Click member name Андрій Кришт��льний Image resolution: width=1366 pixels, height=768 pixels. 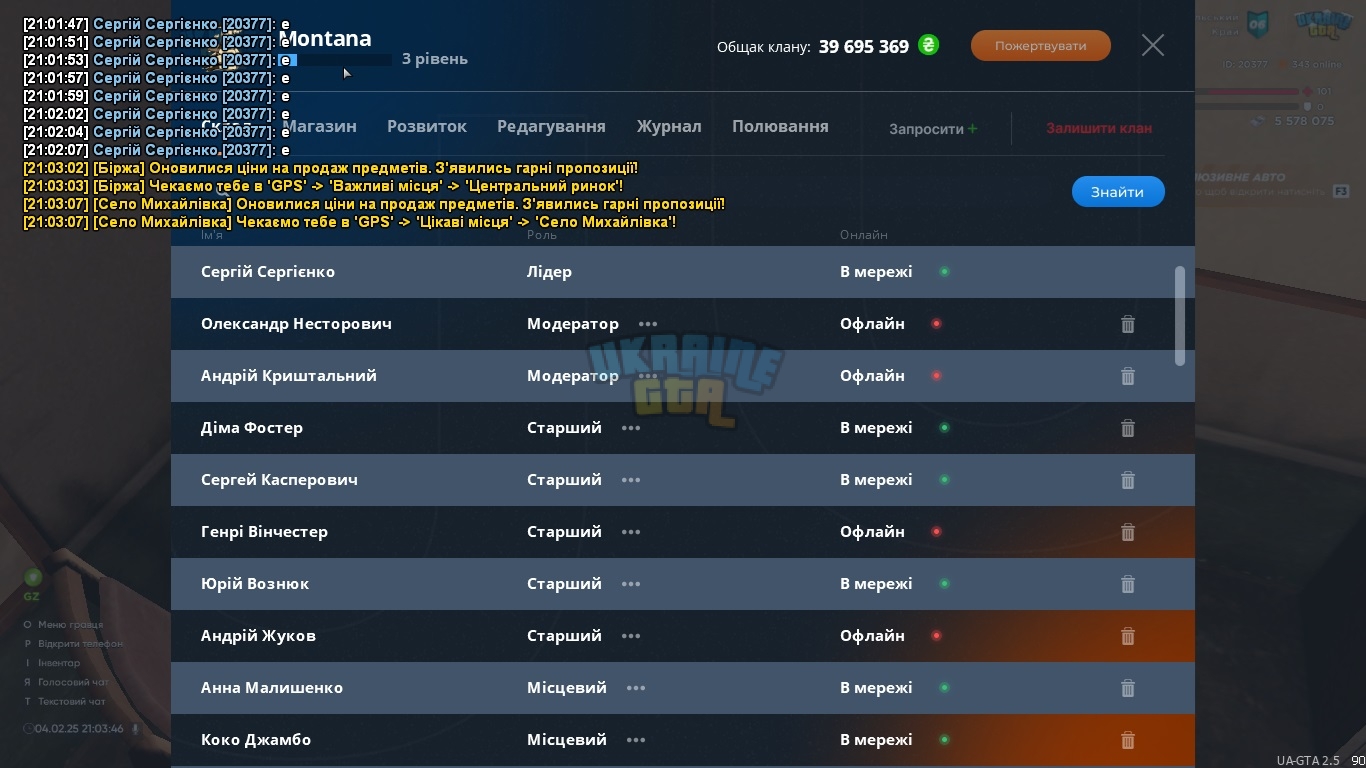[289, 376]
